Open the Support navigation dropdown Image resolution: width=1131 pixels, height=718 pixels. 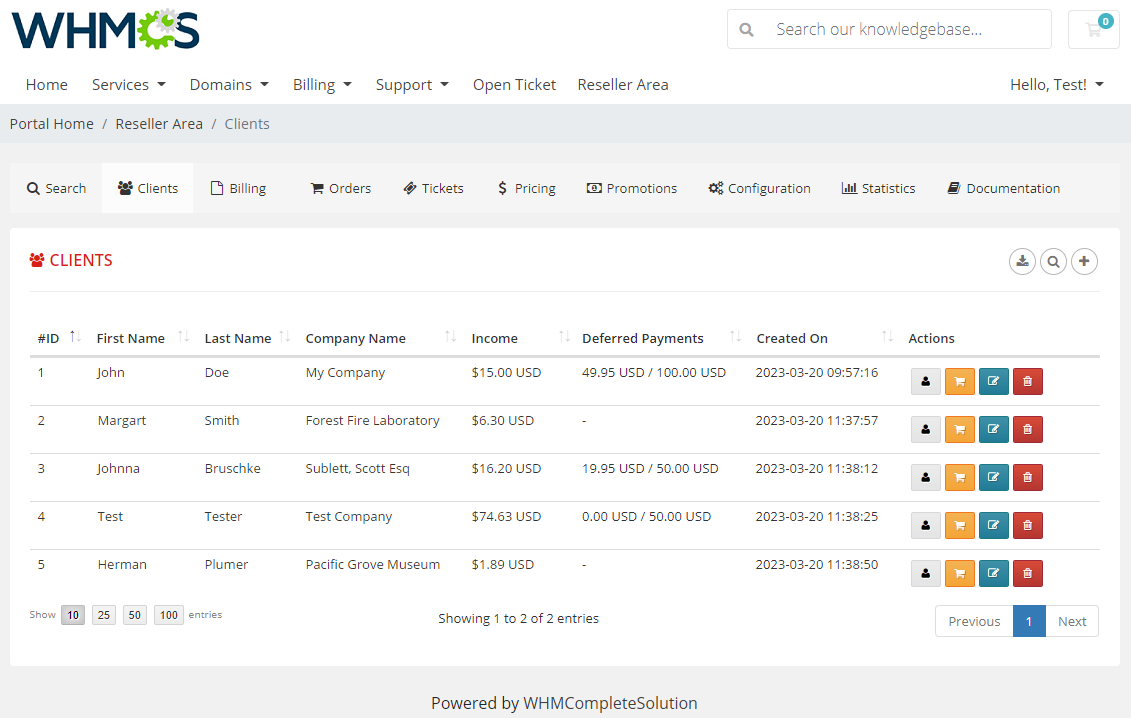click(412, 84)
